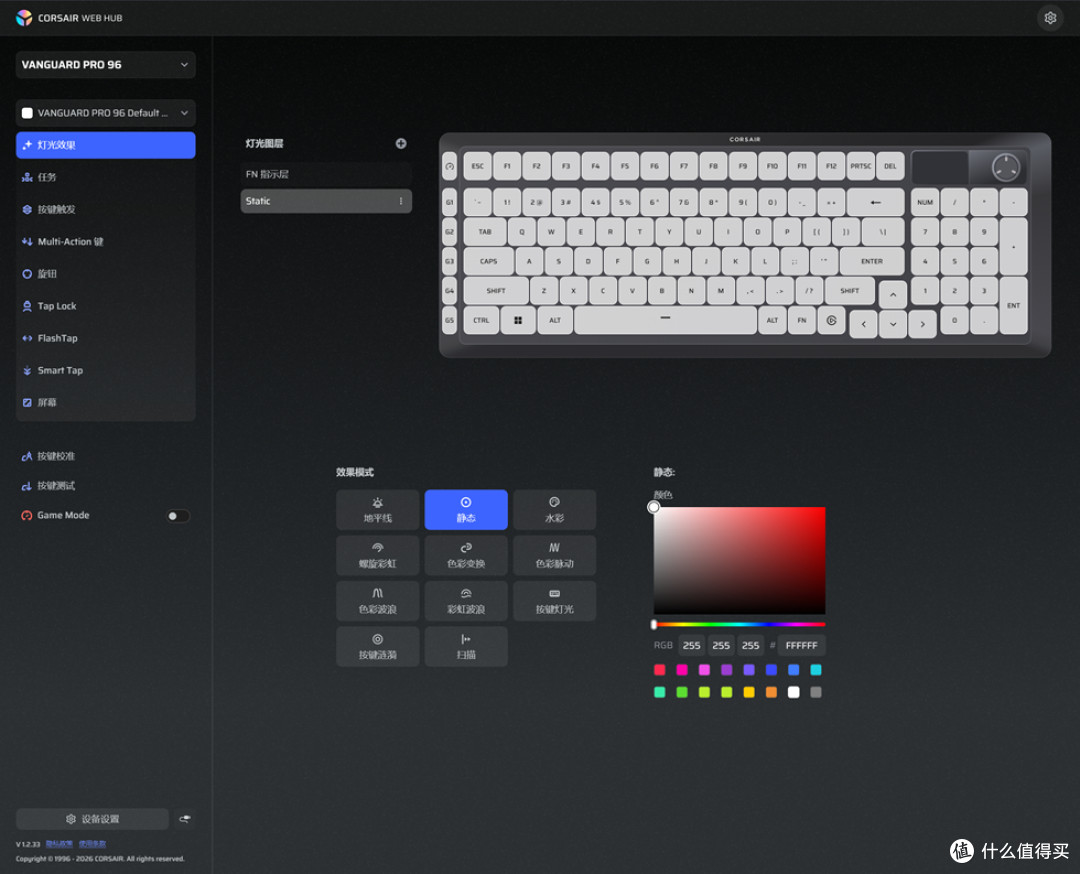1080x874 pixels.
Task: Click the hex color FFFFFF input field
Action: 801,645
